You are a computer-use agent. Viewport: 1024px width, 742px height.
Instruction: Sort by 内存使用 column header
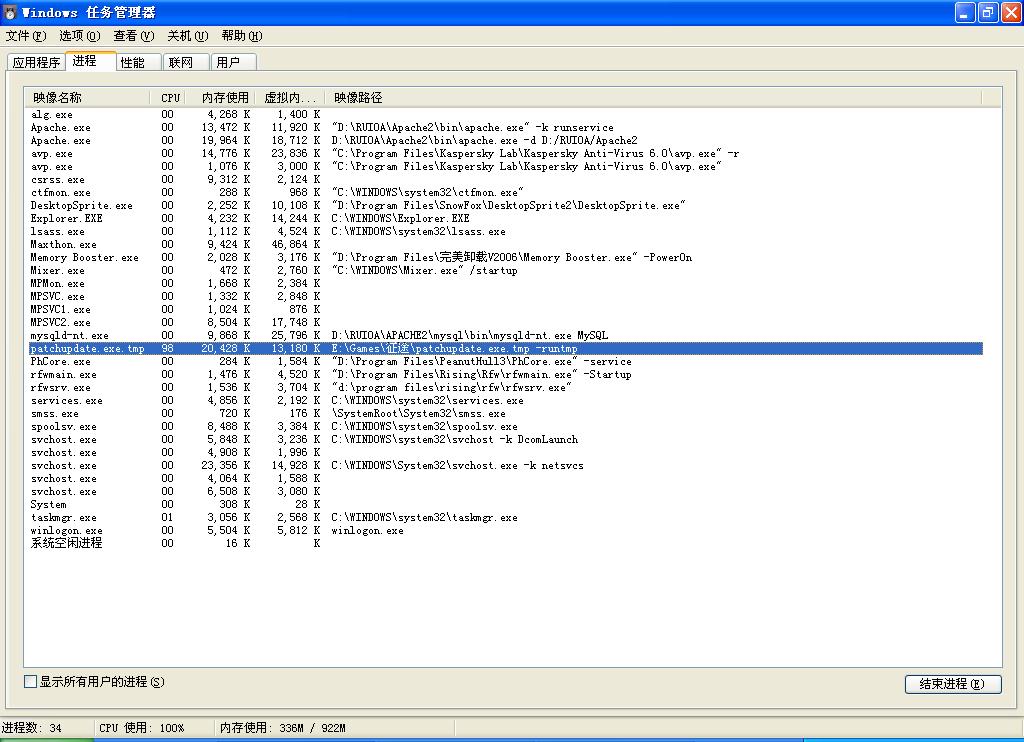(x=221, y=97)
